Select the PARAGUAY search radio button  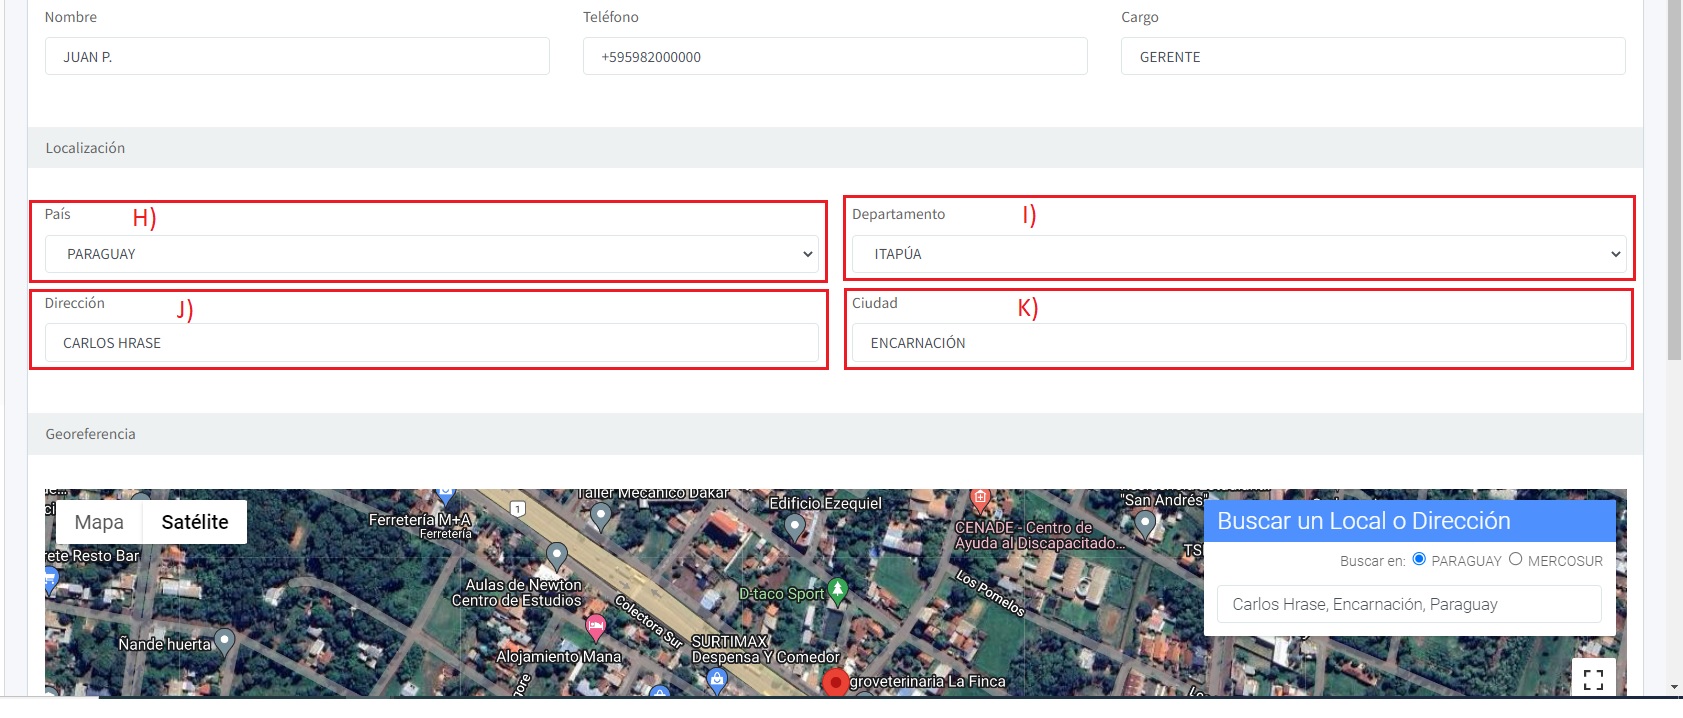tap(1419, 559)
